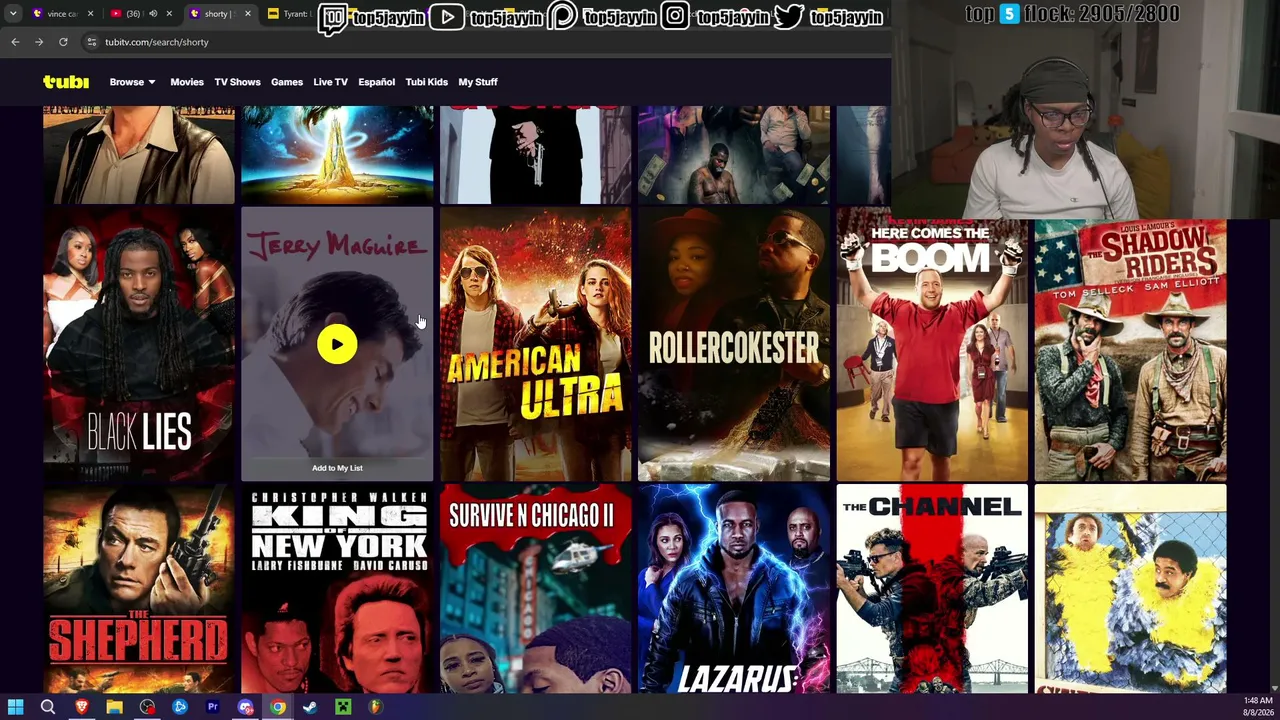Switch to Chrome on the taskbar
Image resolution: width=1280 pixels, height=720 pixels.
(x=278, y=707)
